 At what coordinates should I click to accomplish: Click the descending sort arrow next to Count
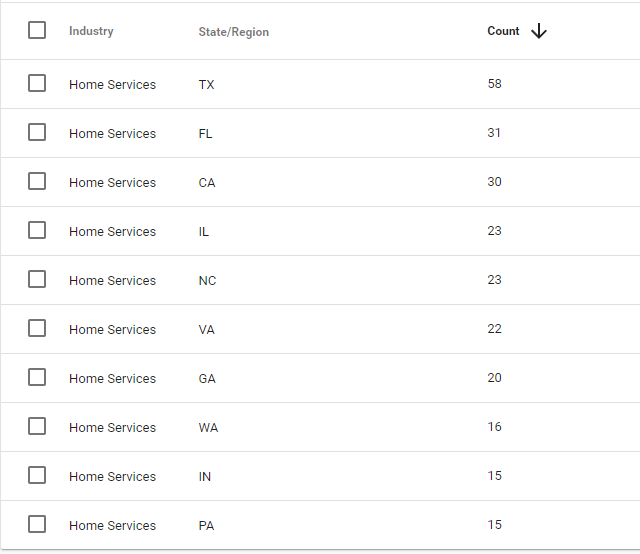pos(539,31)
